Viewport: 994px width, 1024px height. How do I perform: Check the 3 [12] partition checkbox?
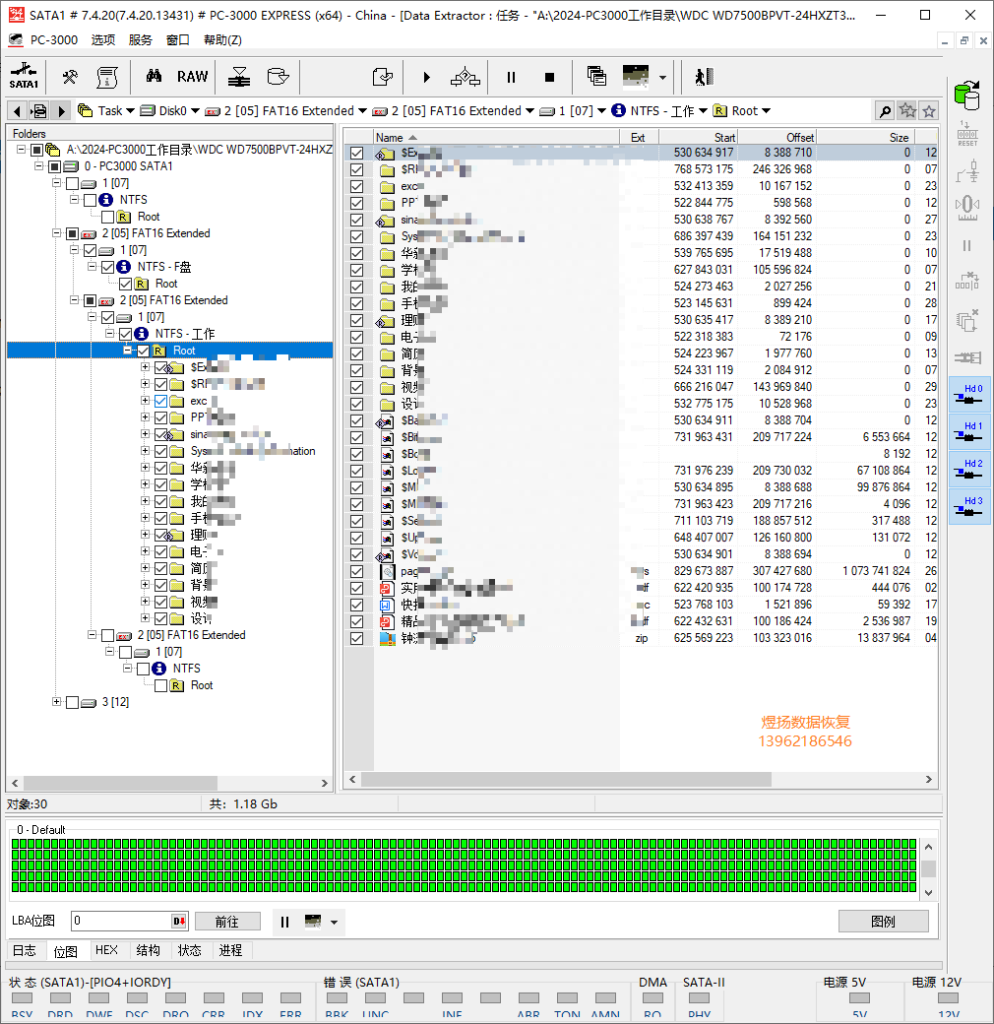(72, 702)
